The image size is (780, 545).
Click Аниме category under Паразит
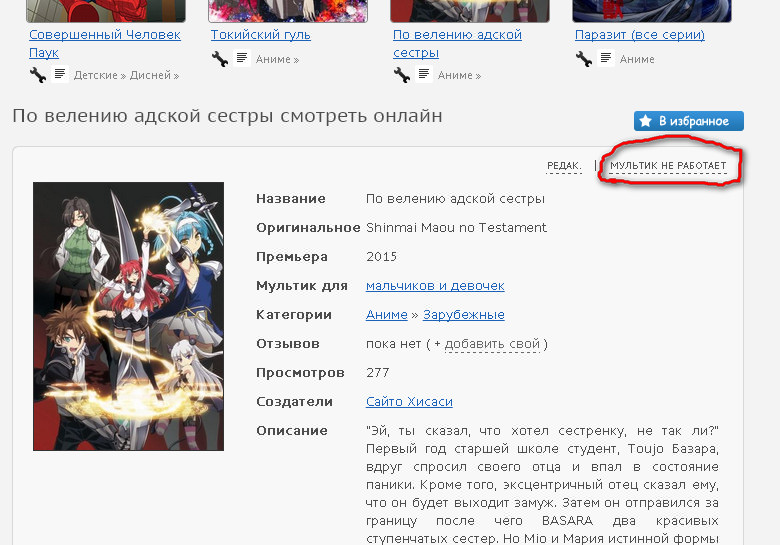coord(637,59)
